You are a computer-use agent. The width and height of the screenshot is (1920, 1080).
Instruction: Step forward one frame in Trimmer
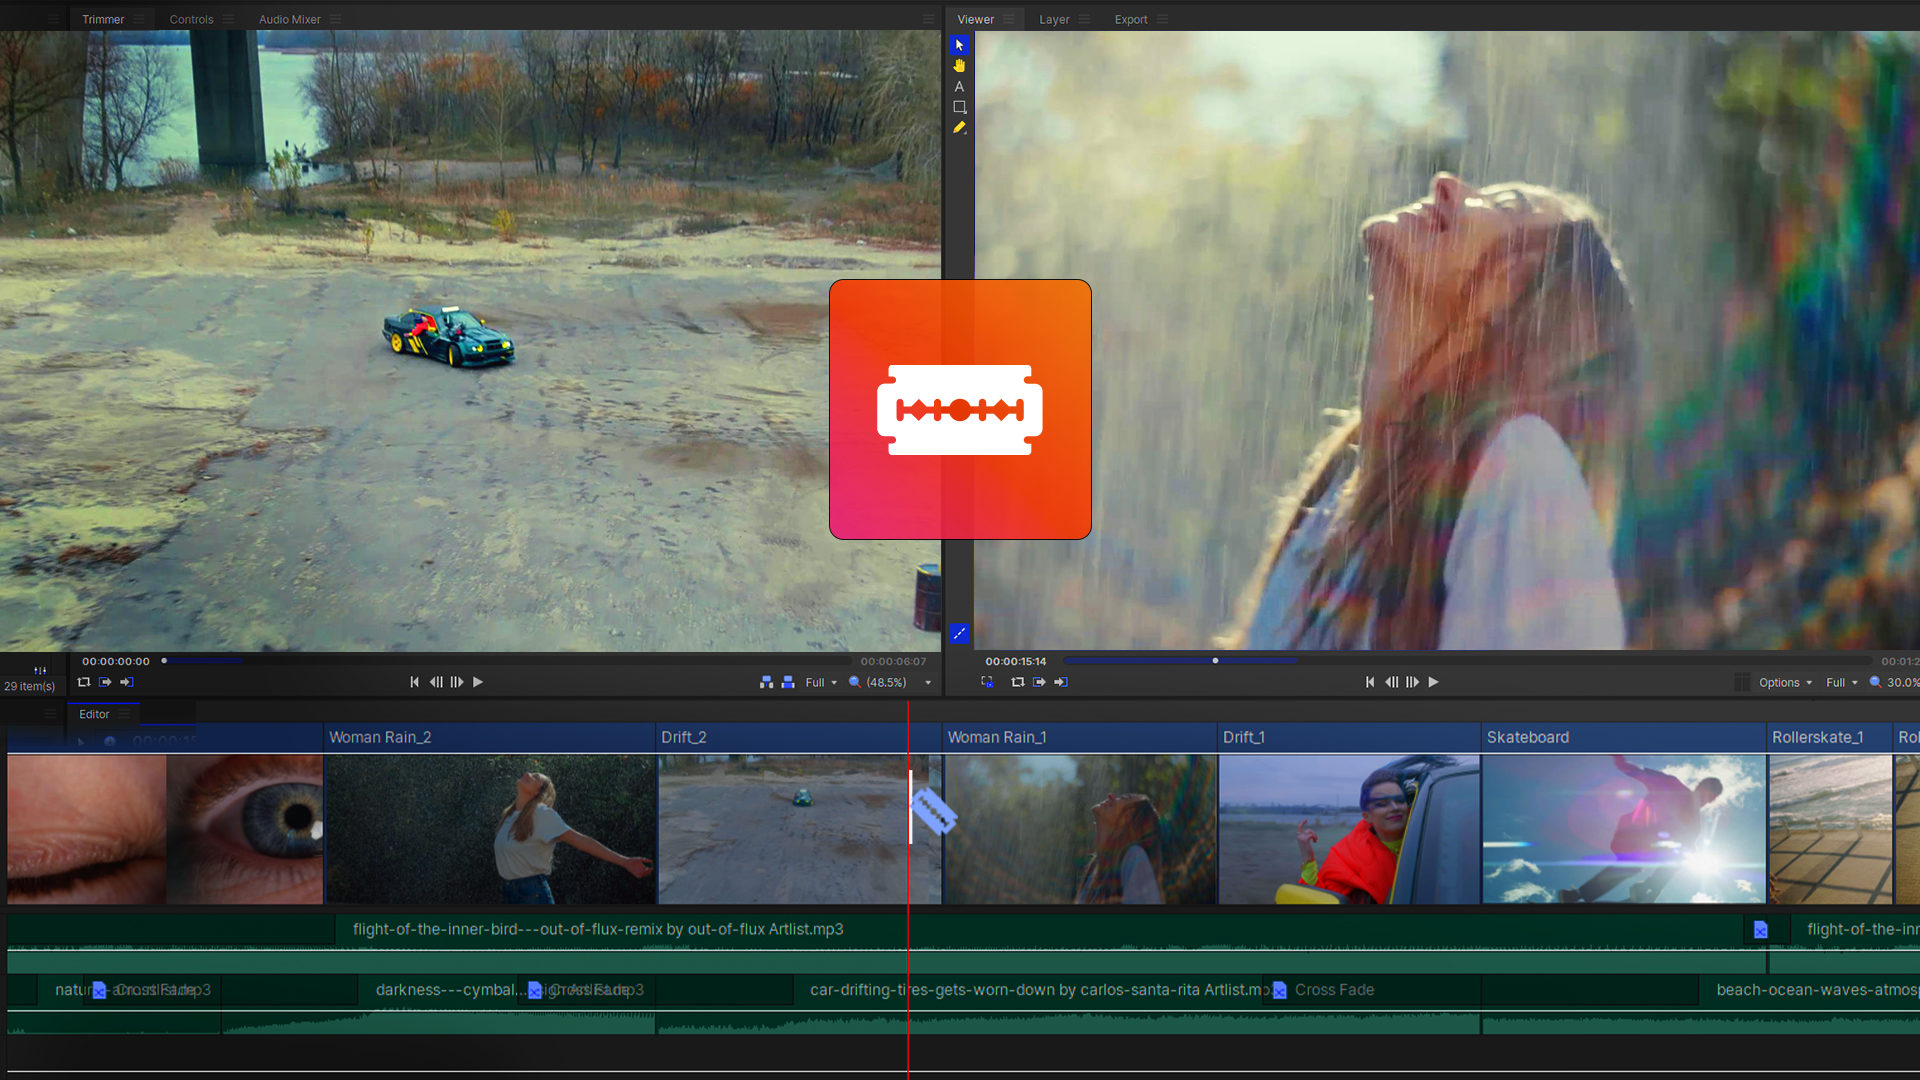pyautogui.click(x=457, y=682)
